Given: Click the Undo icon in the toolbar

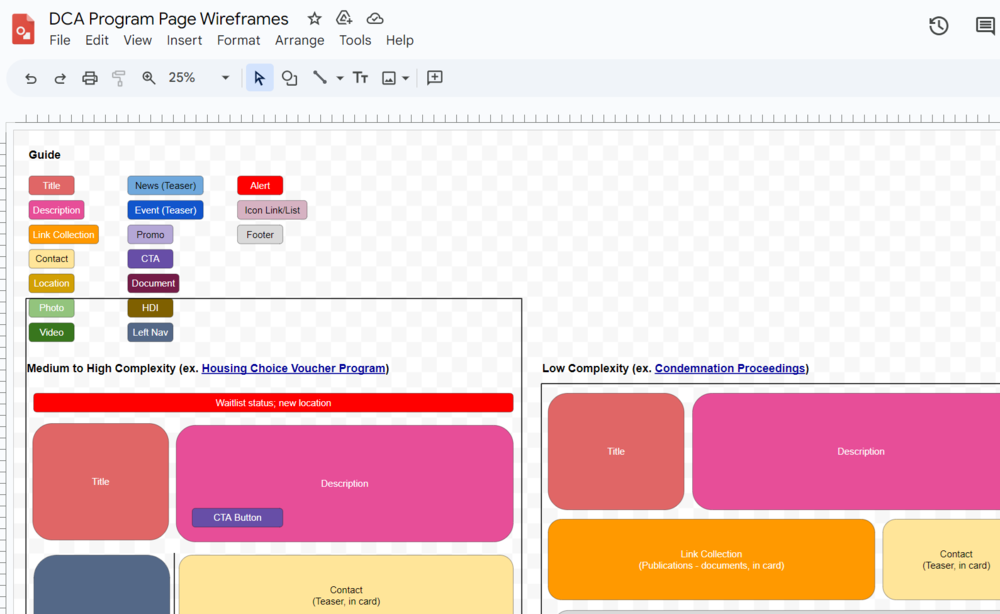Looking at the screenshot, I should (x=30, y=77).
